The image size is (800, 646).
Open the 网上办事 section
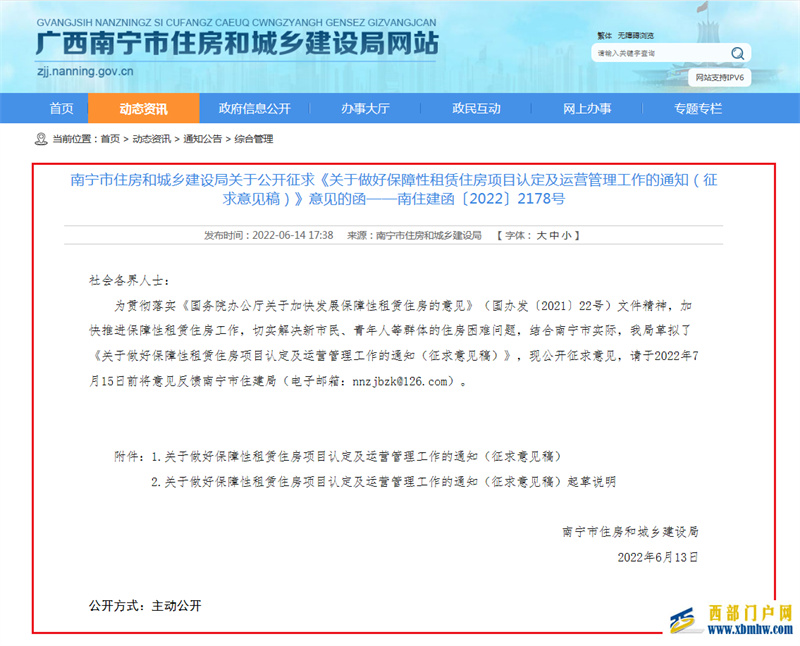coord(587,108)
